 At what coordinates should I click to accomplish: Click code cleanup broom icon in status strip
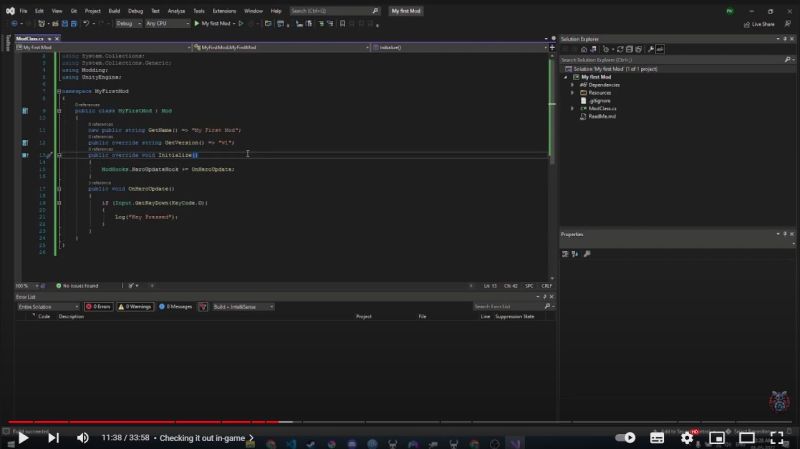click(131, 286)
